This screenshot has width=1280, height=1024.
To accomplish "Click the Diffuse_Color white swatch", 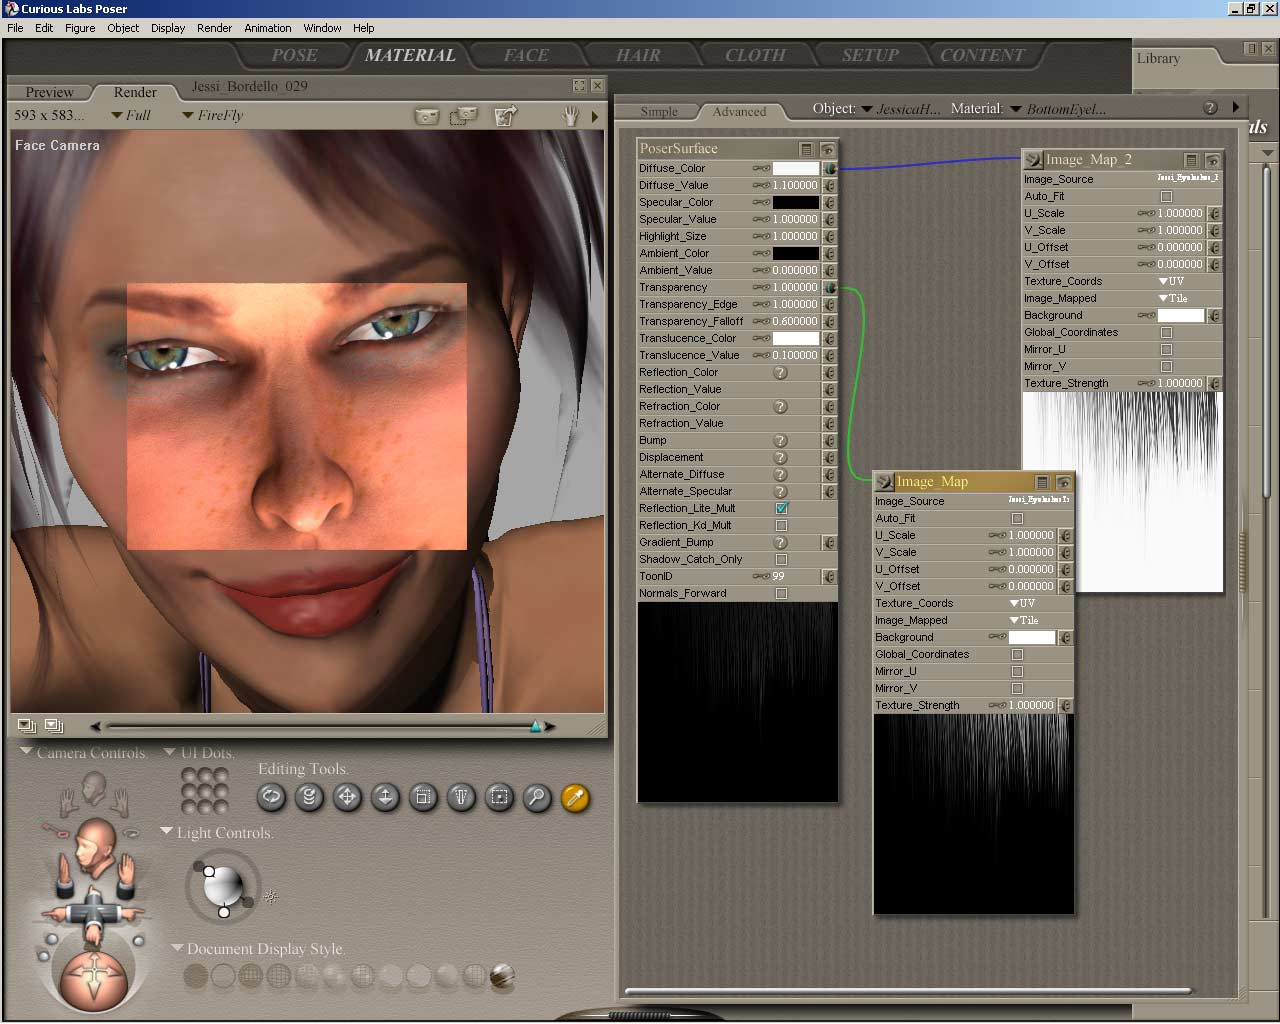I will (x=795, y=168).
